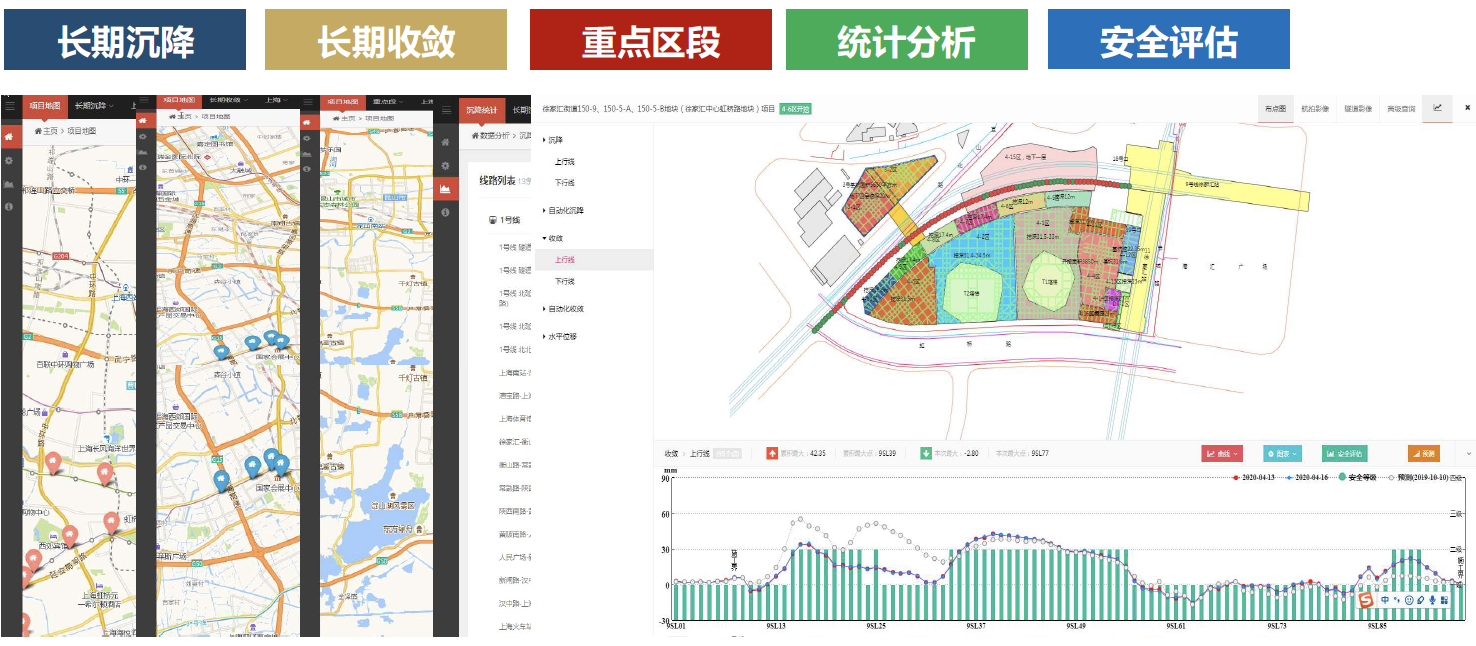Open 长期沉降 dropdown in first window navbar
1476x646 pixels.
(x=94, y=105)
